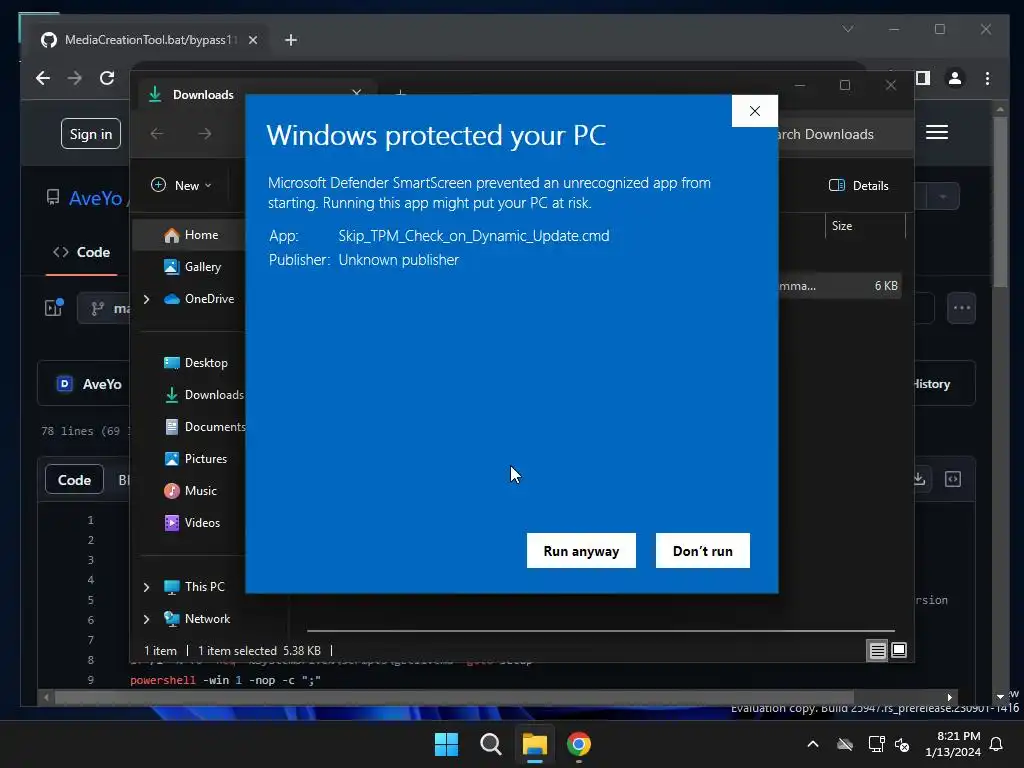Expand OneDrive tree node

click(x=146, y=299)
